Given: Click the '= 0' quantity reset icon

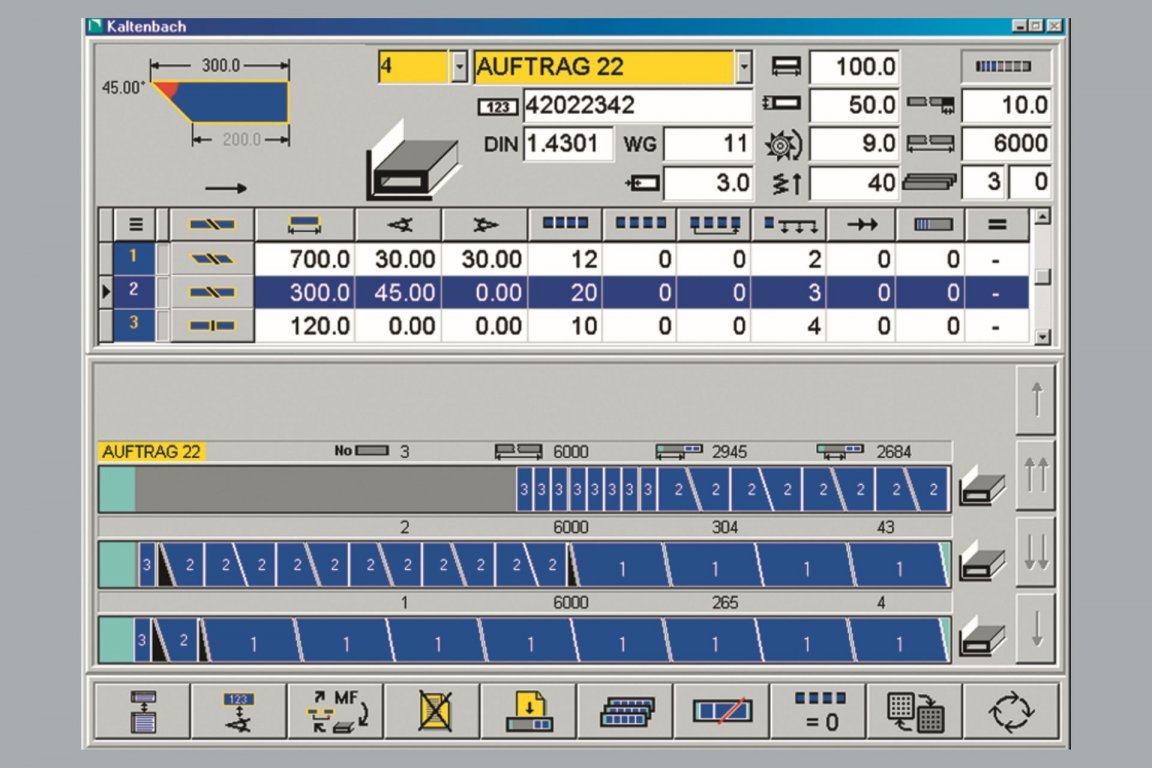Looking at the screenshot, I should (819, 711).
